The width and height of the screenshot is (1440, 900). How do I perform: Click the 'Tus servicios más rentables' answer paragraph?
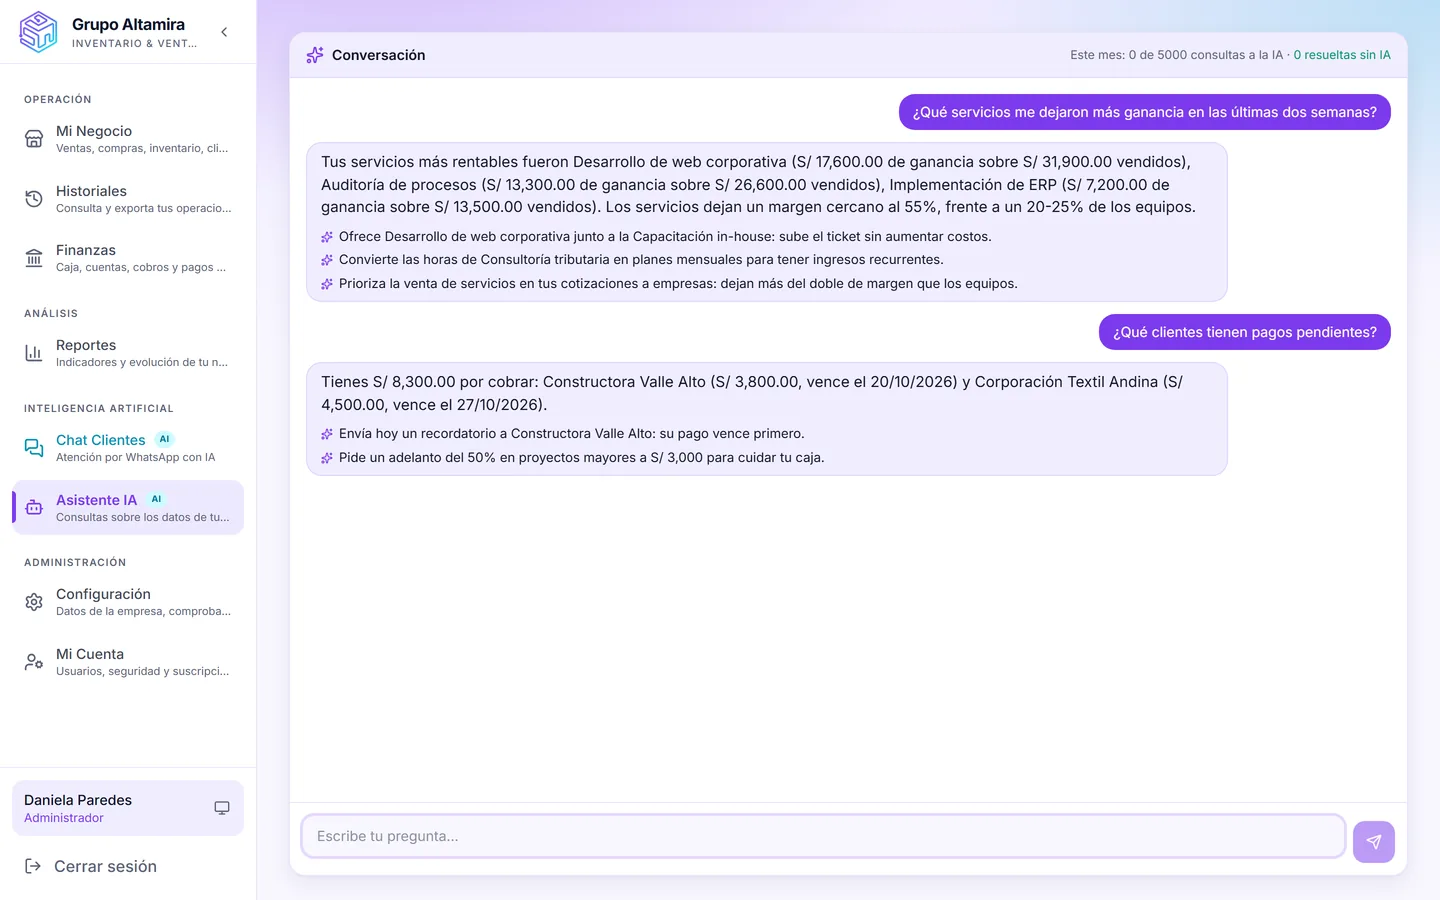(758, 184)
